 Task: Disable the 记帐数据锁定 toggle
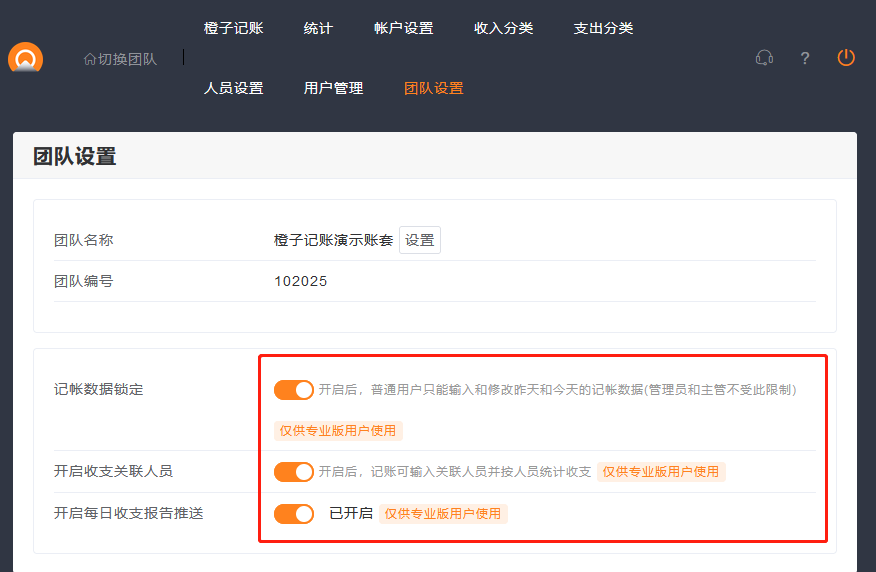coord(294,389)
